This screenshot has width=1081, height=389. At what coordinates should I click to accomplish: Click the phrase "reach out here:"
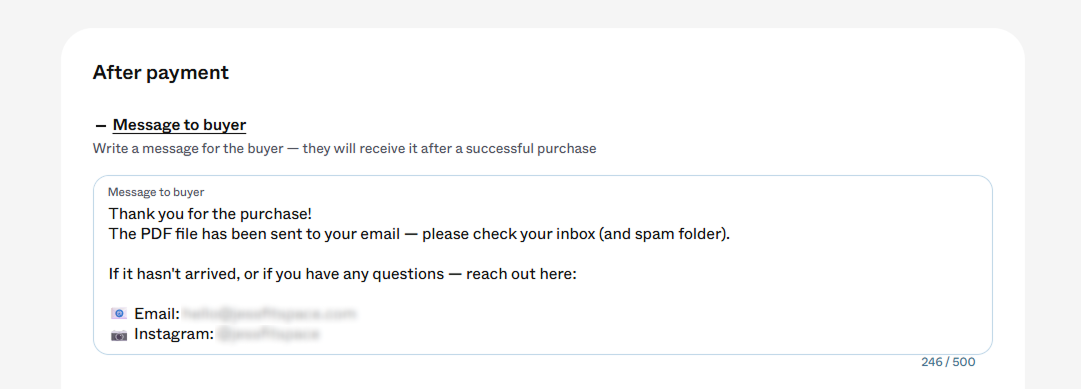tap(521, 274)
